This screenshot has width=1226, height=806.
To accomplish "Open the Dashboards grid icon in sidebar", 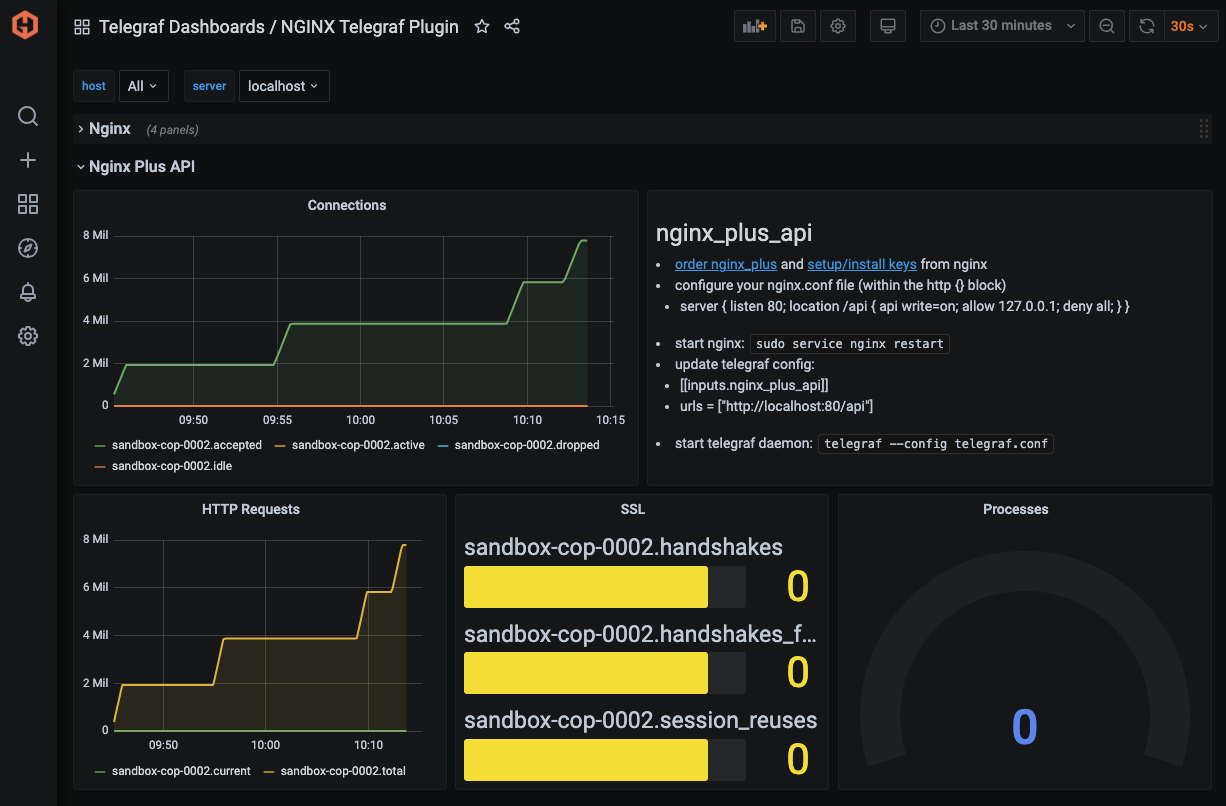I will (28, 204).
